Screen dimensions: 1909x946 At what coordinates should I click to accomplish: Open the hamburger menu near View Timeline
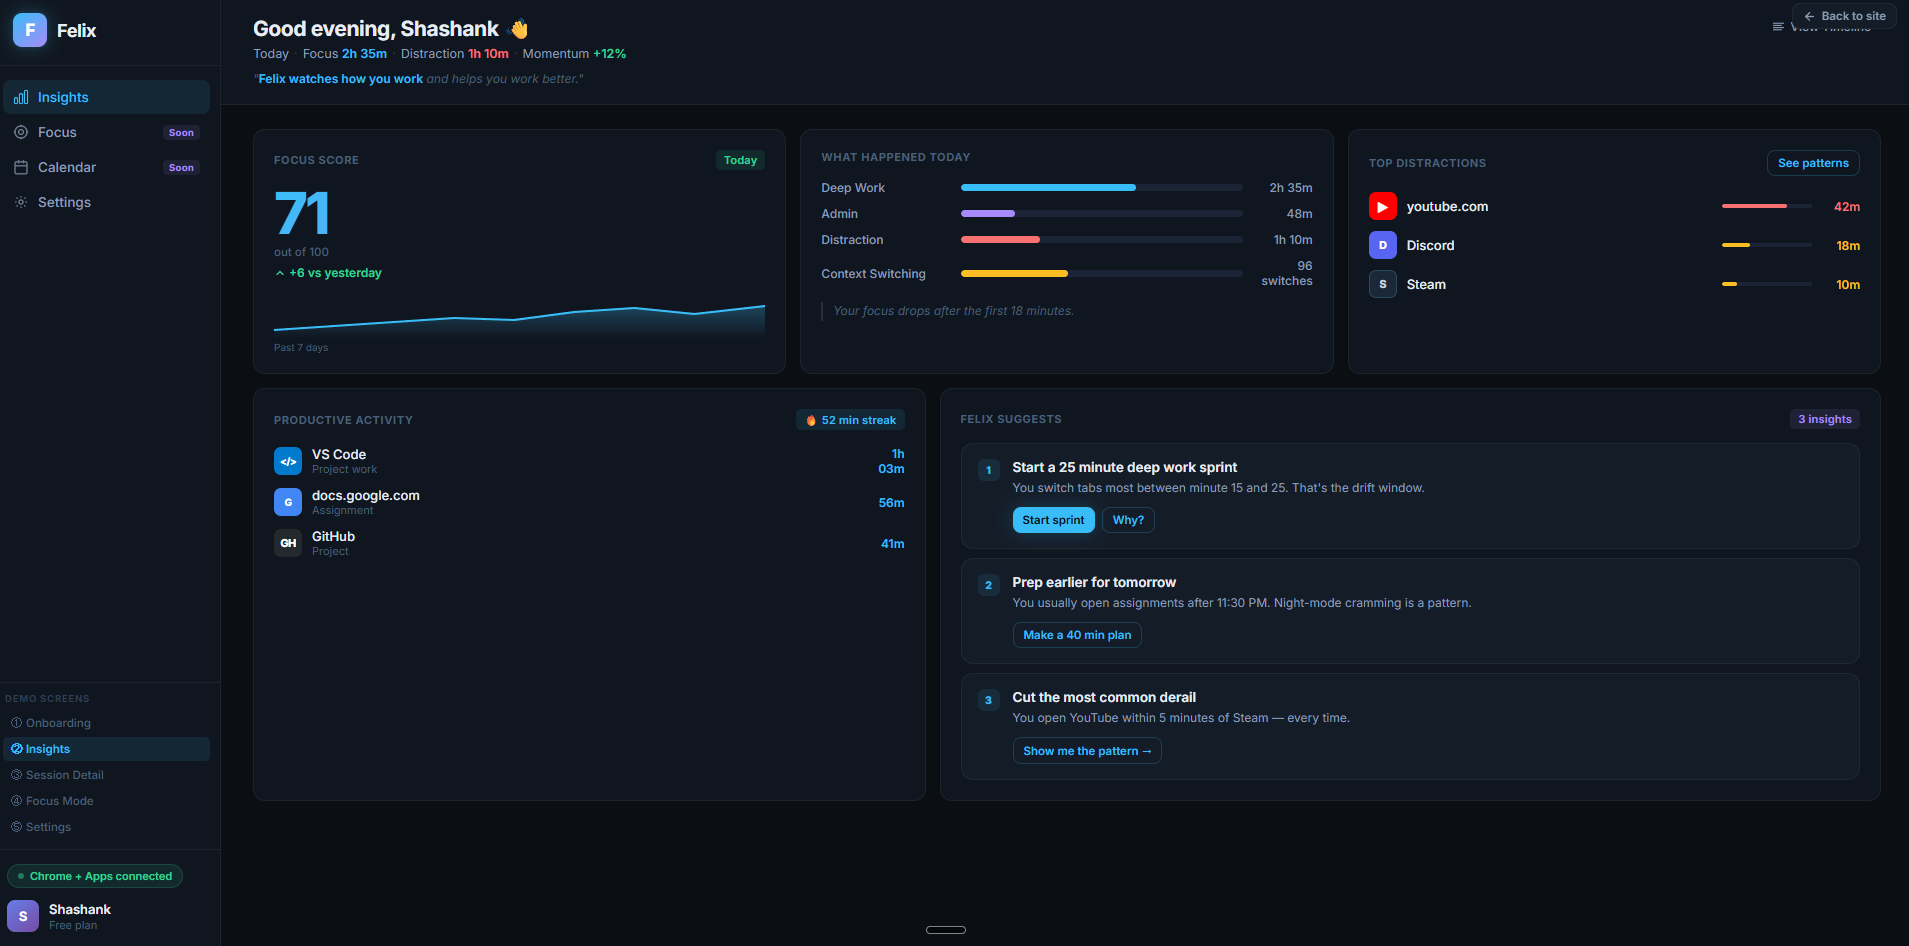tap(1779, 26)
